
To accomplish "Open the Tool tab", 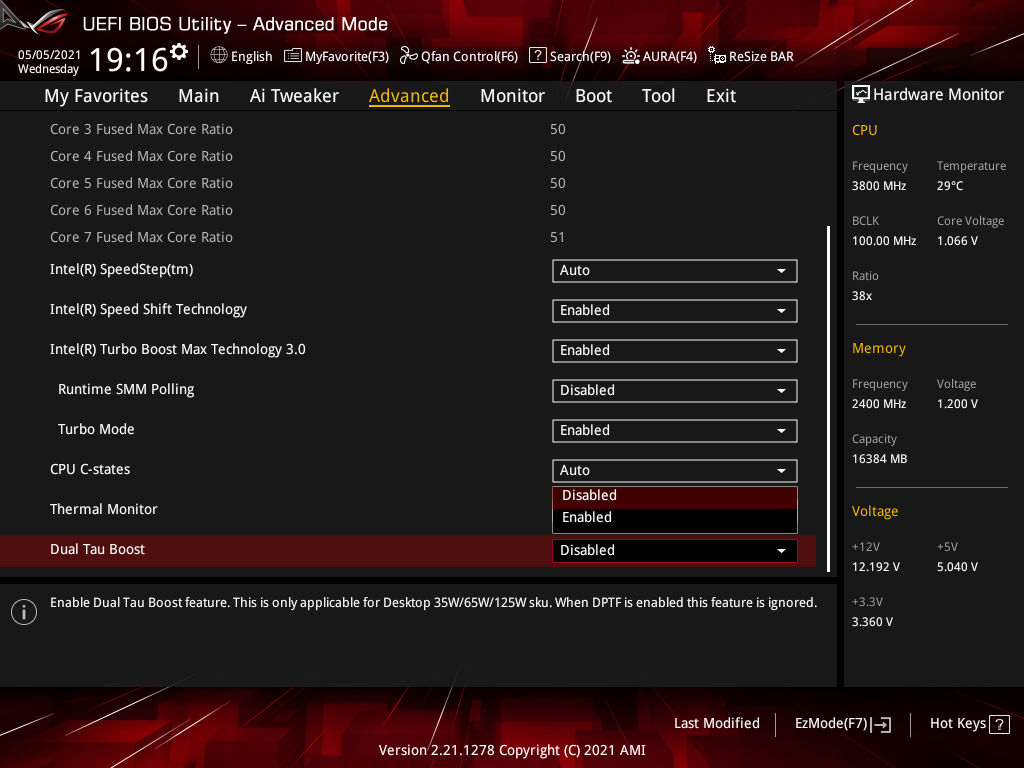I will coord(658,96).
